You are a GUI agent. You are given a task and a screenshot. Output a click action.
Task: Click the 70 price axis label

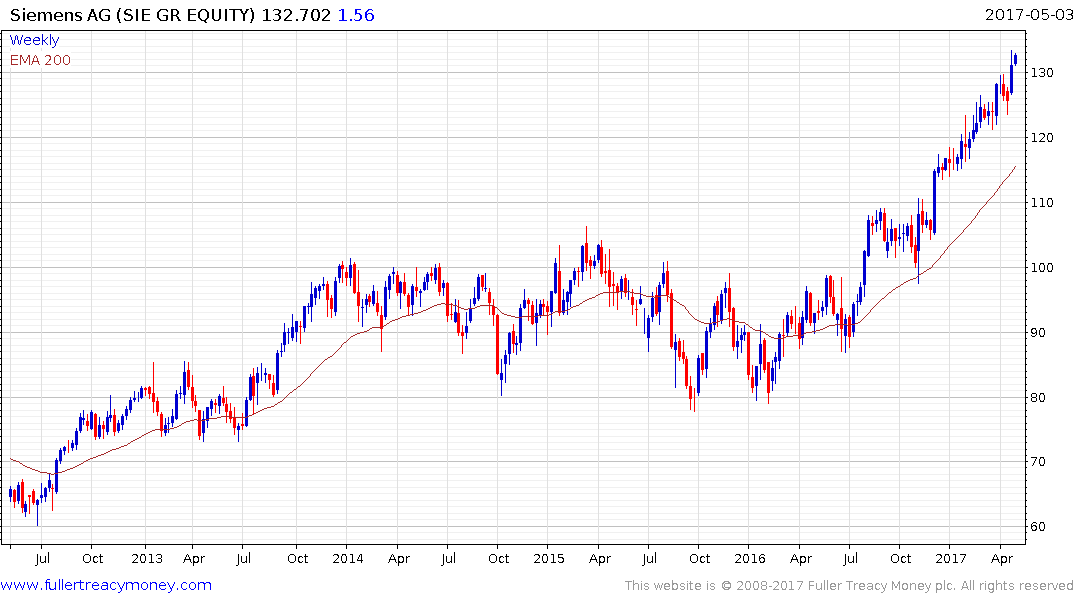pos(1038,462)
